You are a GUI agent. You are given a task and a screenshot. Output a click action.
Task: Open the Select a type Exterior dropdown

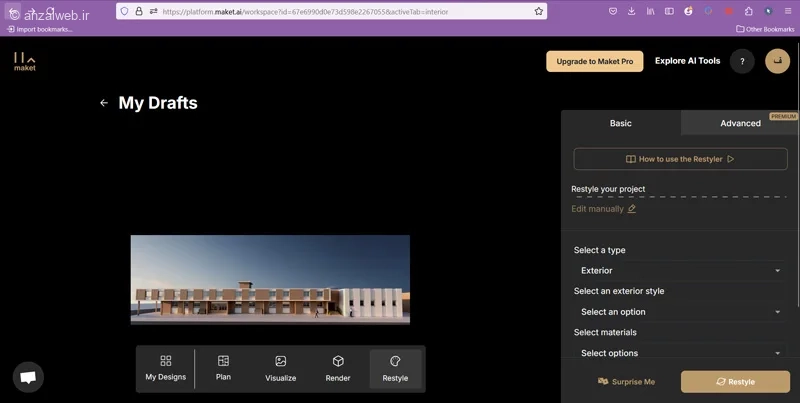coord(680,270)
